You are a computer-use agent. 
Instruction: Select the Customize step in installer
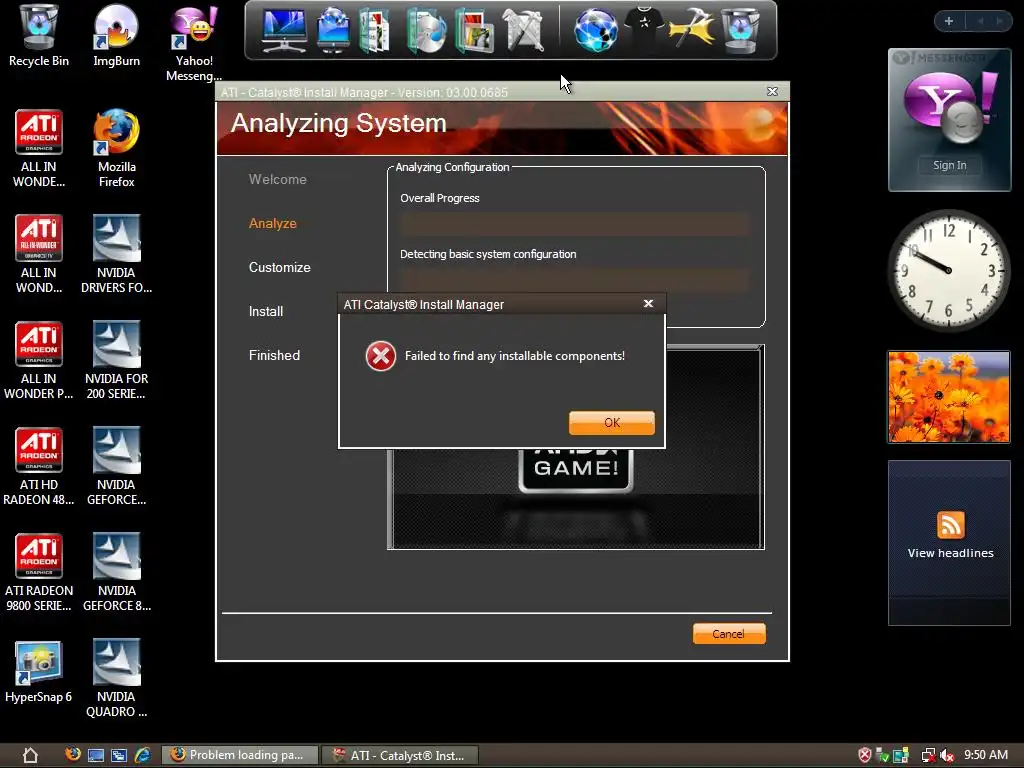[280, 267]
